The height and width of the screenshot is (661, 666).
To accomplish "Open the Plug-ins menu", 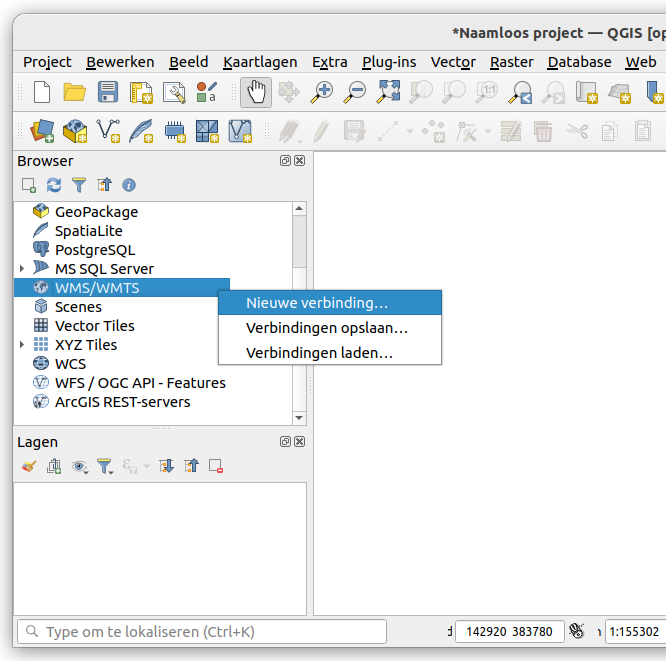I will click(x=389, y=62).
